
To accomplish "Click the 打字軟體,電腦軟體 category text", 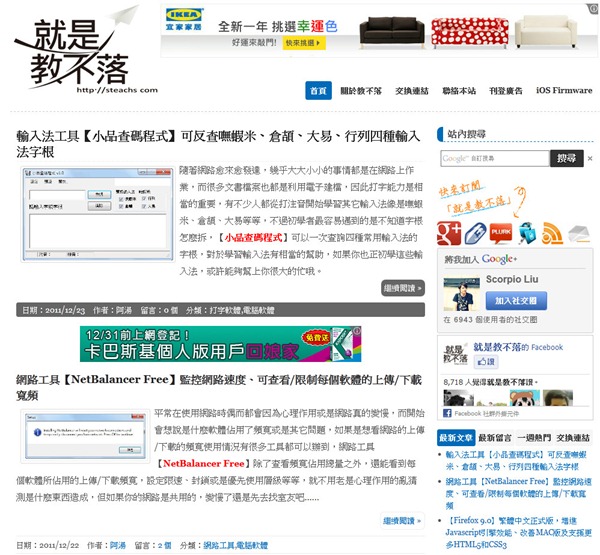I will coord(242,310).
